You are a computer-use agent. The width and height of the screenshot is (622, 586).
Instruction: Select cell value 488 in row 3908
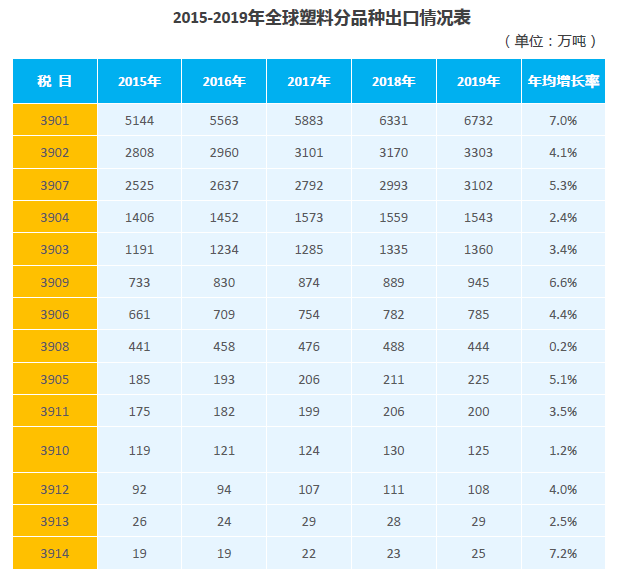coord(394,346)
